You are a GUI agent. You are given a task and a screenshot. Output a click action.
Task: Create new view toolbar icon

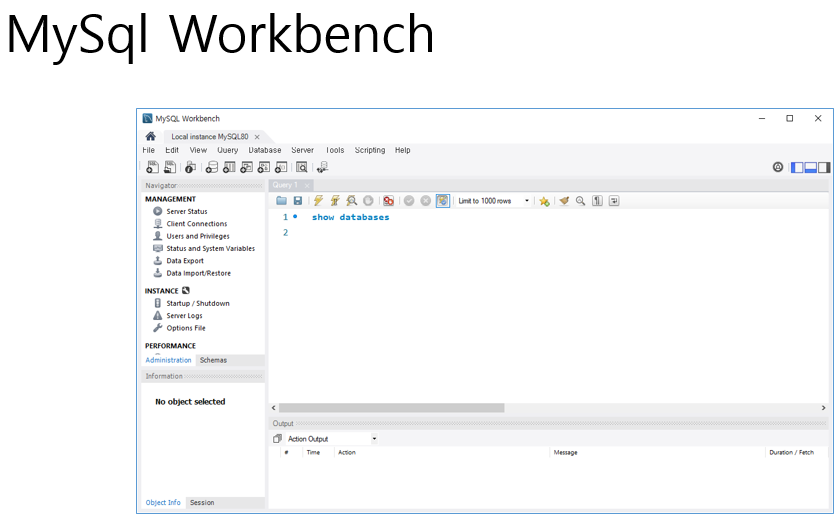coord(246,167)
